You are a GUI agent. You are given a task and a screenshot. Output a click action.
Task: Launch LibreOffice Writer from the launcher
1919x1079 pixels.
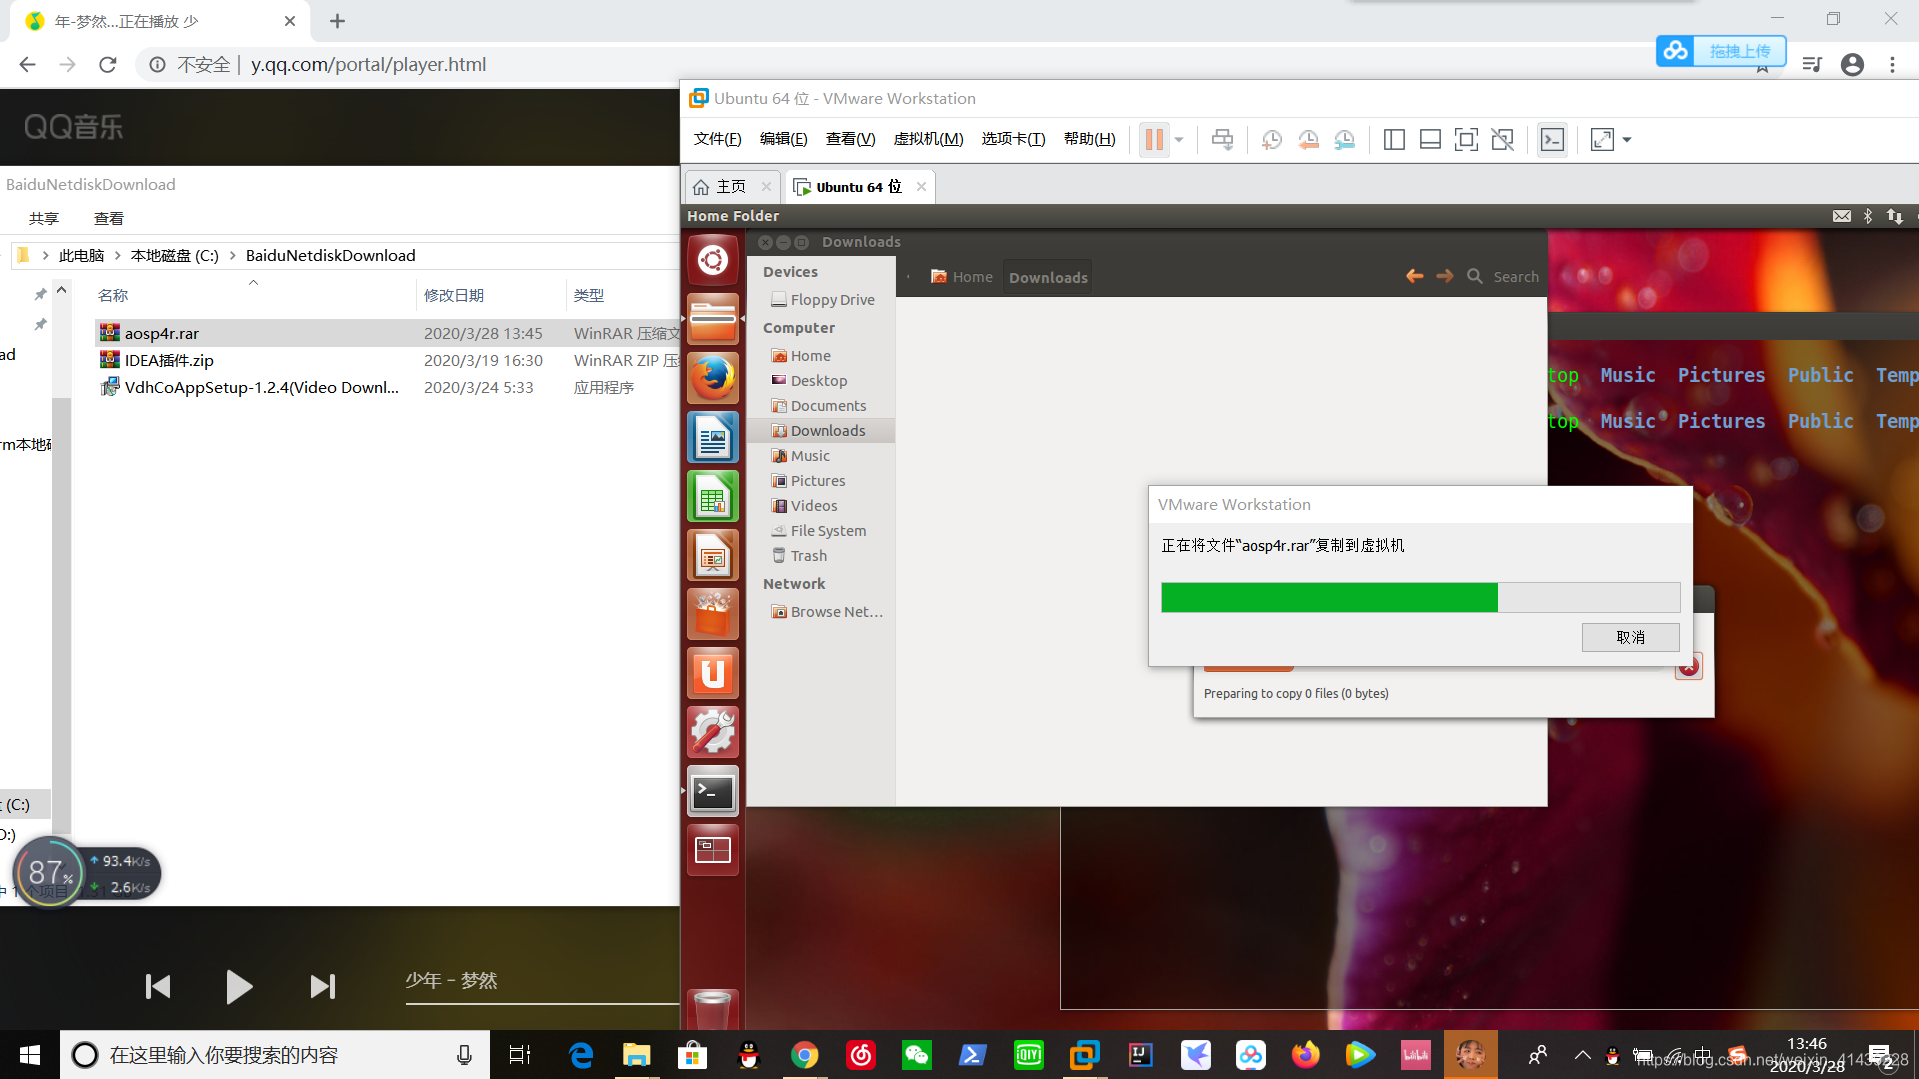pos(713,437)
